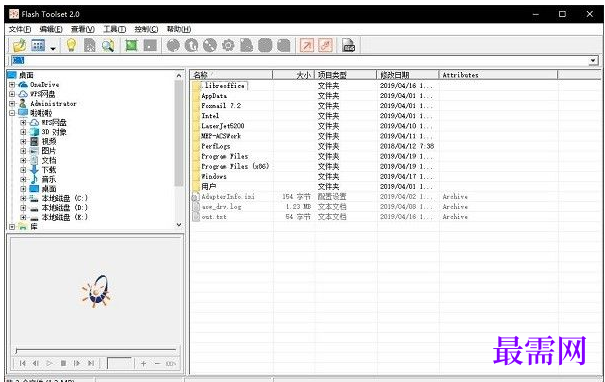
Task: Open the view mode dropdown arrow
Action: click(x=53, y=48)
